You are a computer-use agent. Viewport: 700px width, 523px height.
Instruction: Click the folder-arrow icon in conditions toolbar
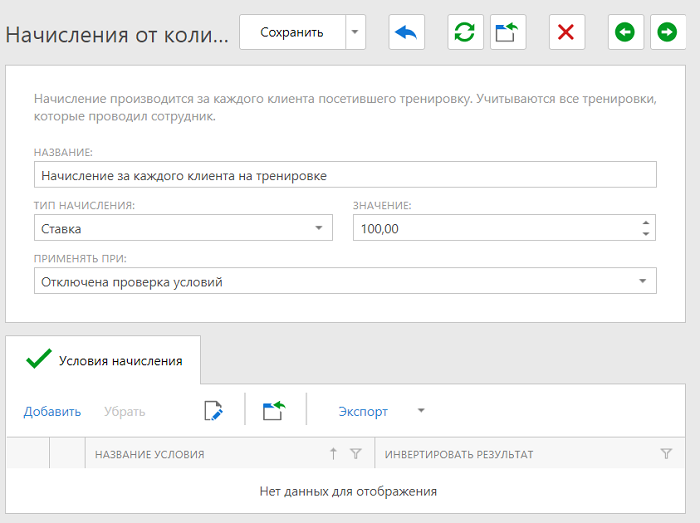274,411
